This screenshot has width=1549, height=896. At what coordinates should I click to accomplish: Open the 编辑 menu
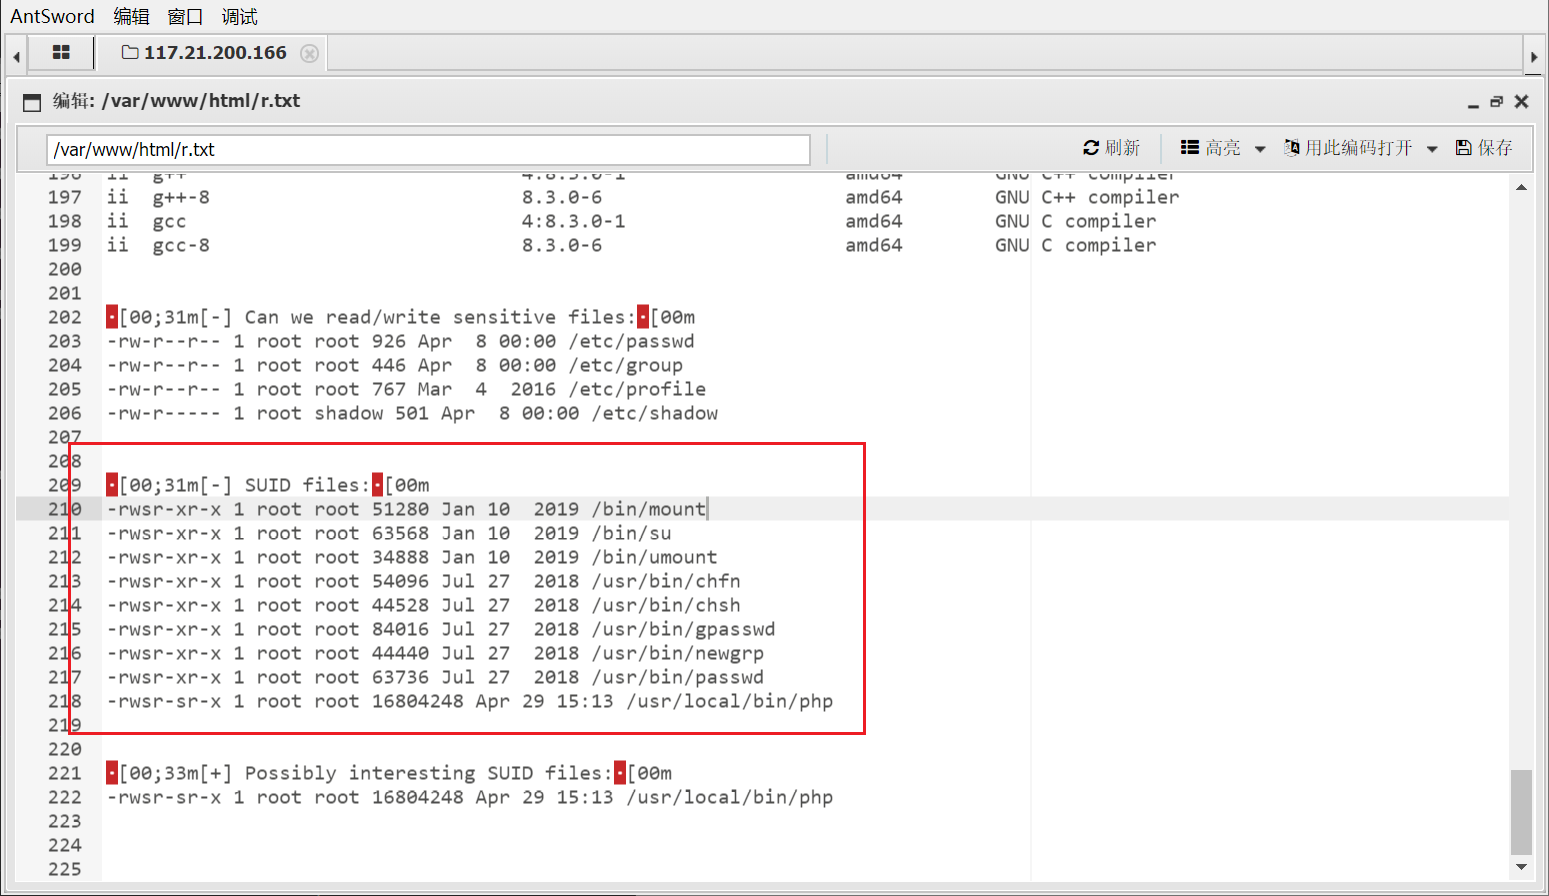[x=131, y=16]
